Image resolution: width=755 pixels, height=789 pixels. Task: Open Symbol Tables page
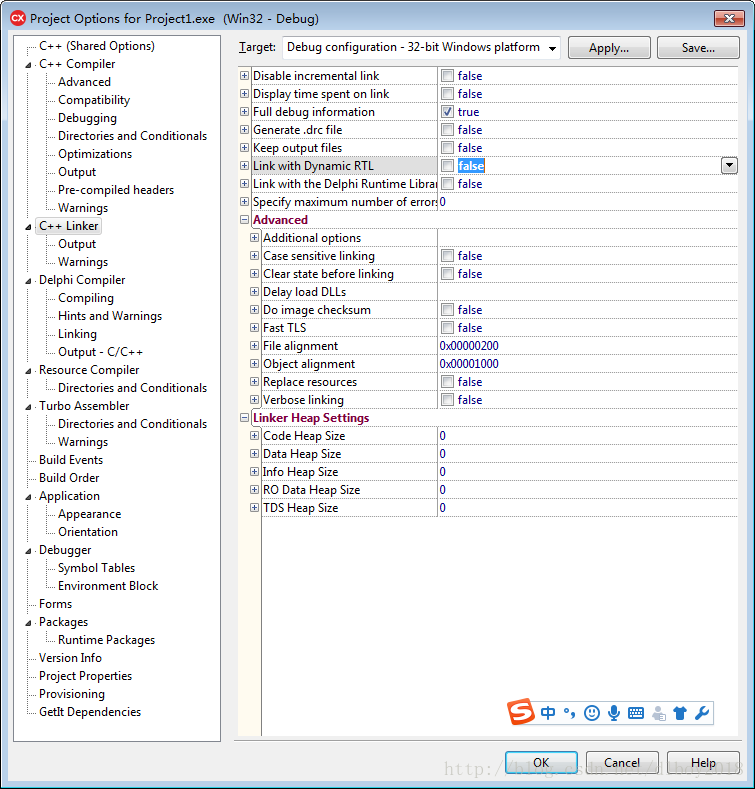click(x=96, y=568)
